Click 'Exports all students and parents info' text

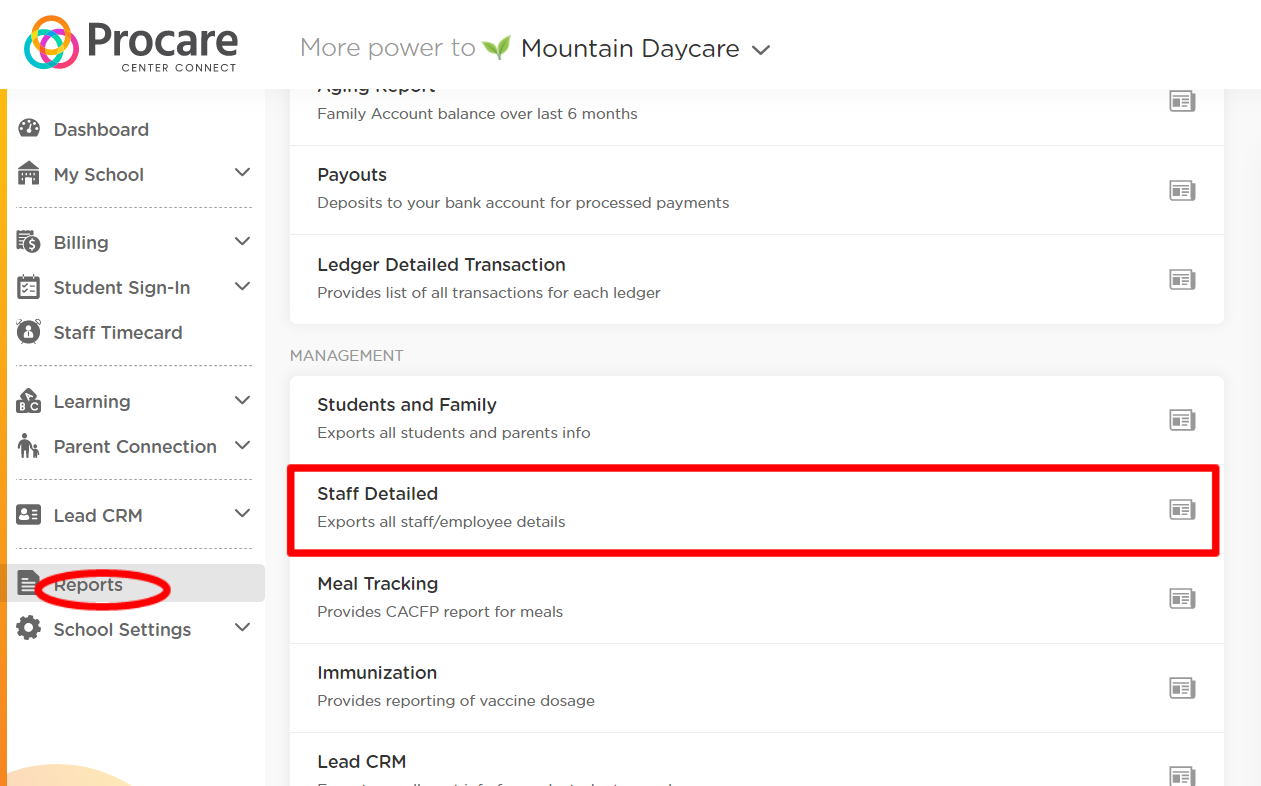tap(454, 433)
